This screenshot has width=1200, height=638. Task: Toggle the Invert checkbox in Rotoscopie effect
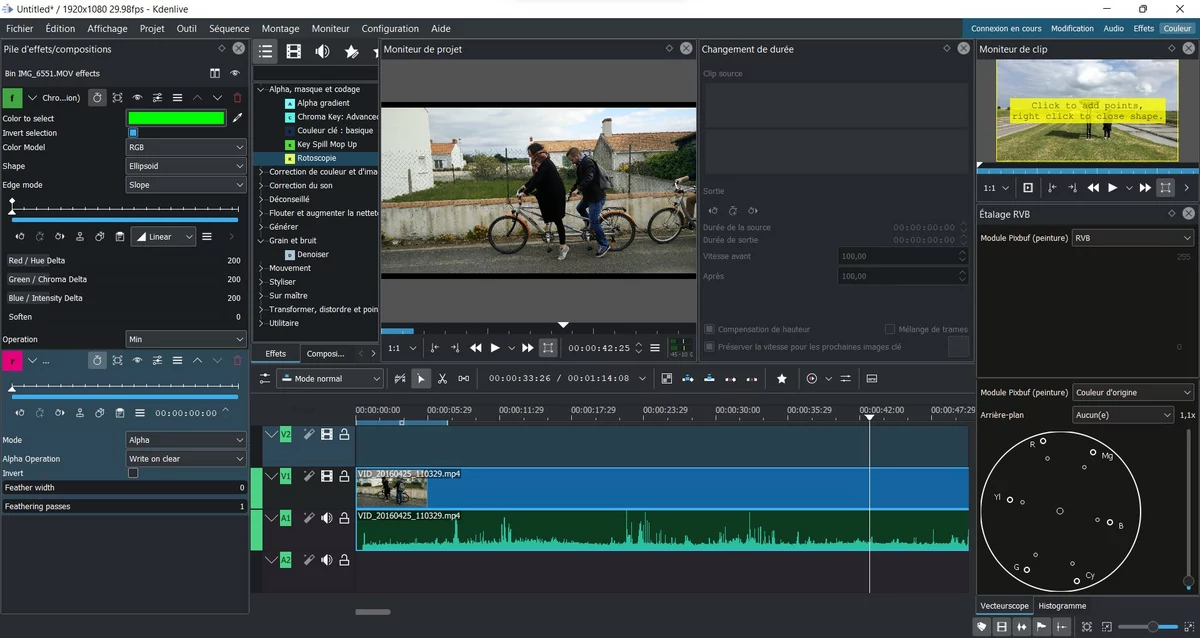coord(133,473)
